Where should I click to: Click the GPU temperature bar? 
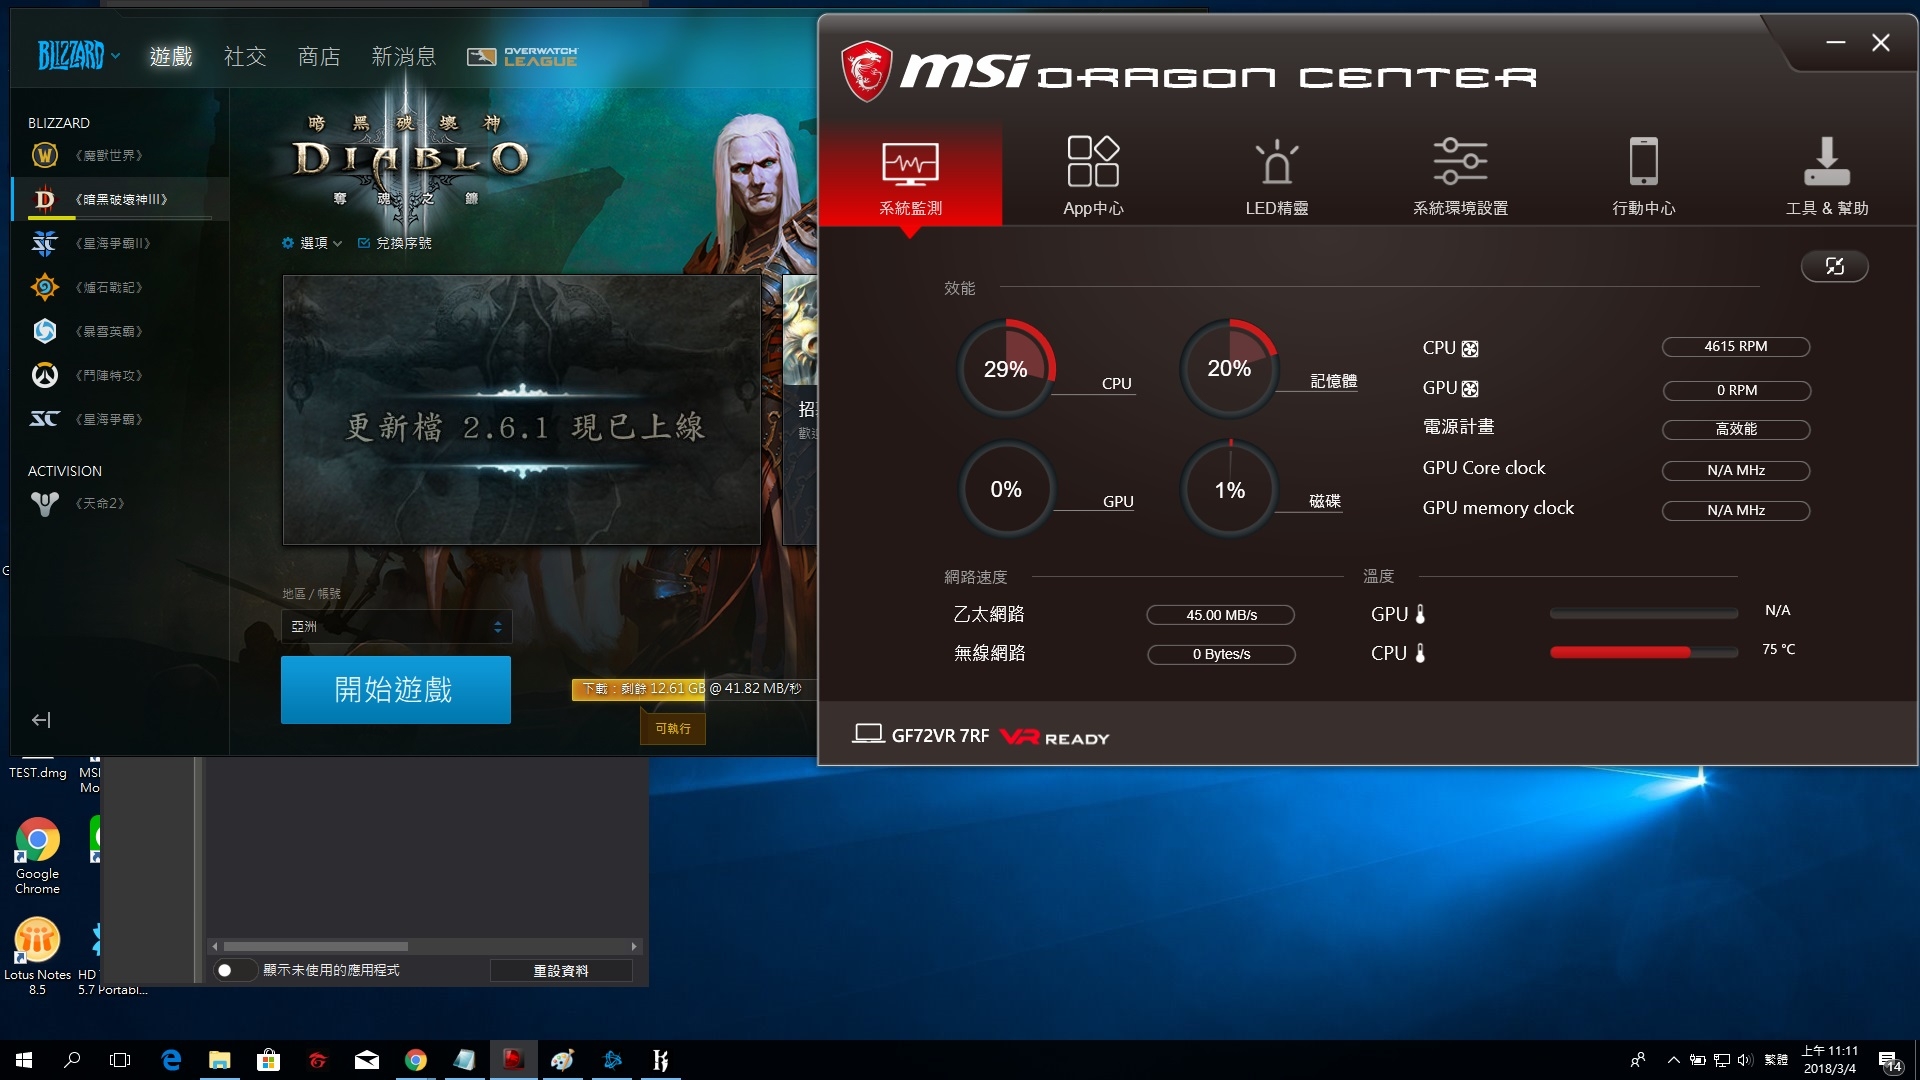(x=1643, y=613)
